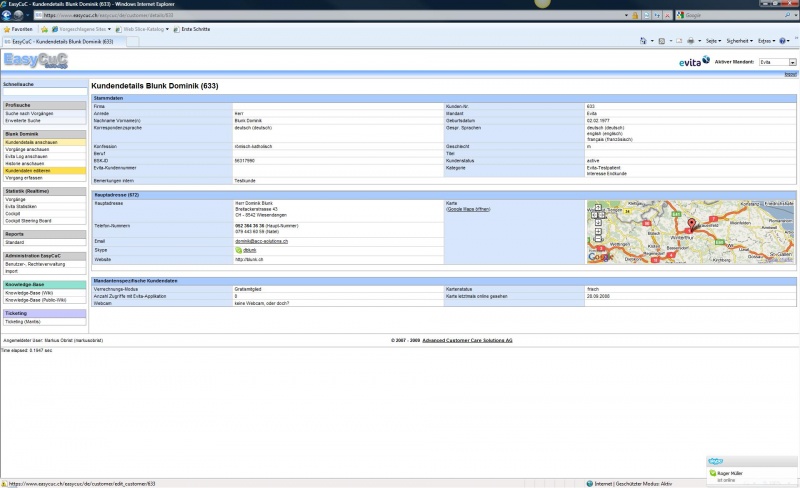The width and height of the screenshot is (800, 488).
Task: Click the map zoom-in plus control
Action: pyautogui.click(x=598, y=231)
